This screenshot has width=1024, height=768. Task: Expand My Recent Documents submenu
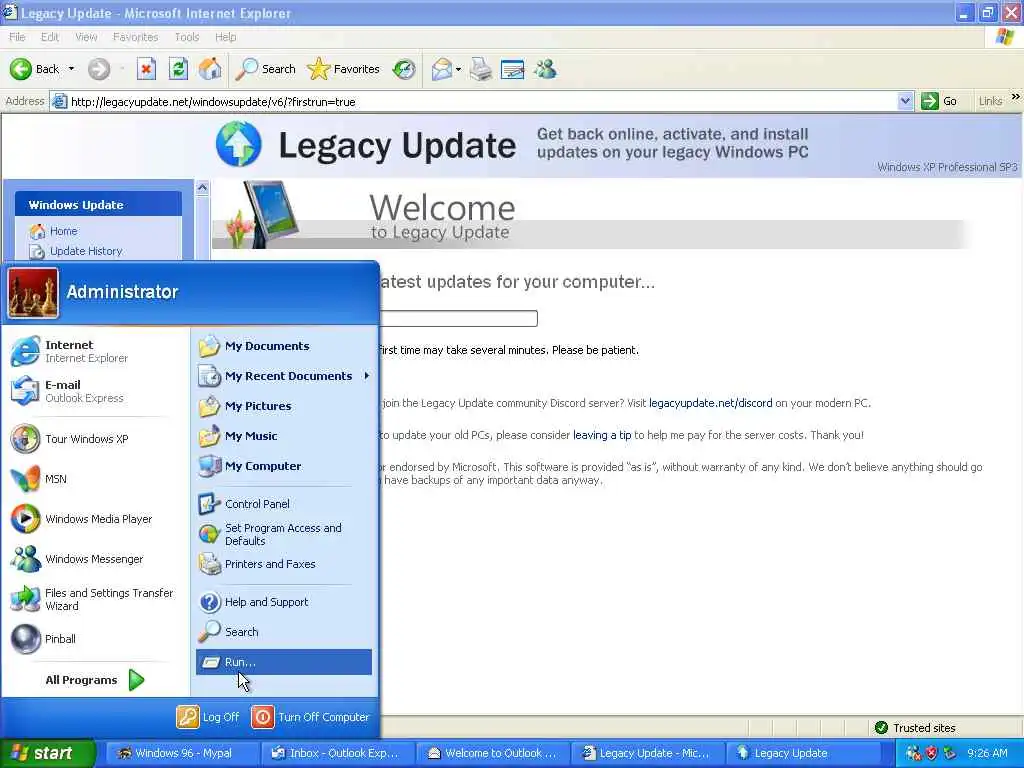coord(284,376)
